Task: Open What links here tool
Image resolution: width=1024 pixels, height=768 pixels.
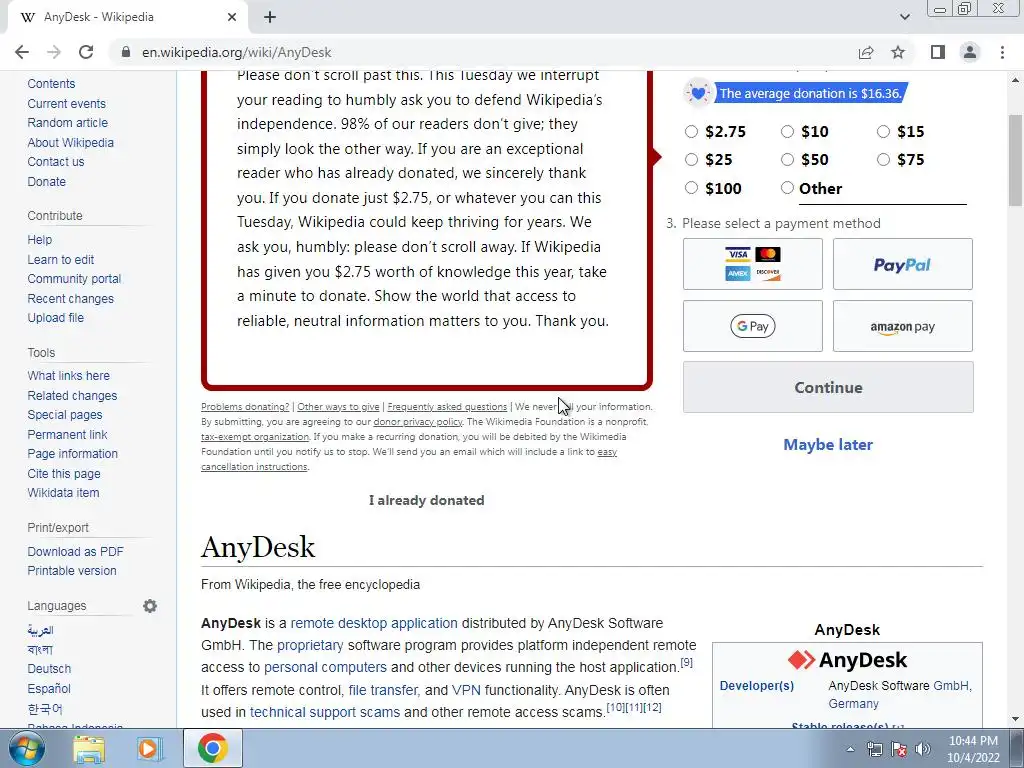Action: point(69,376)
